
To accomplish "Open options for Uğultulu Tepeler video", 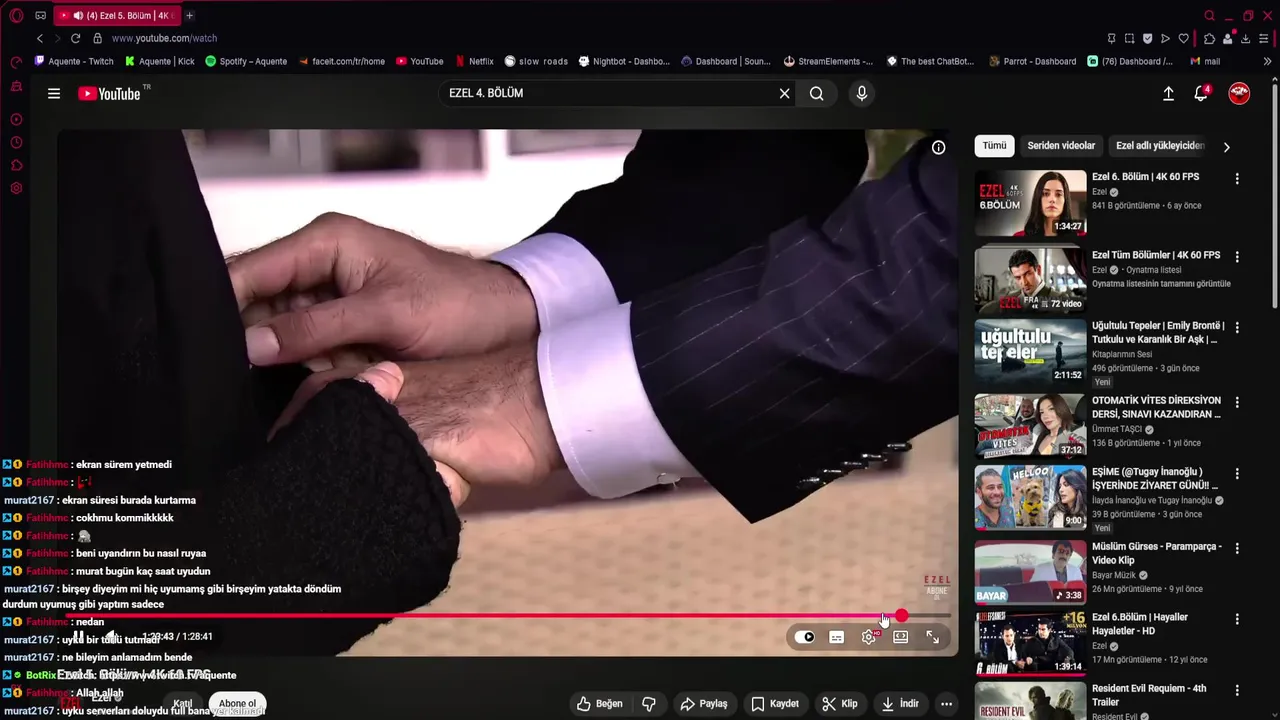I will pos(1237,328).
